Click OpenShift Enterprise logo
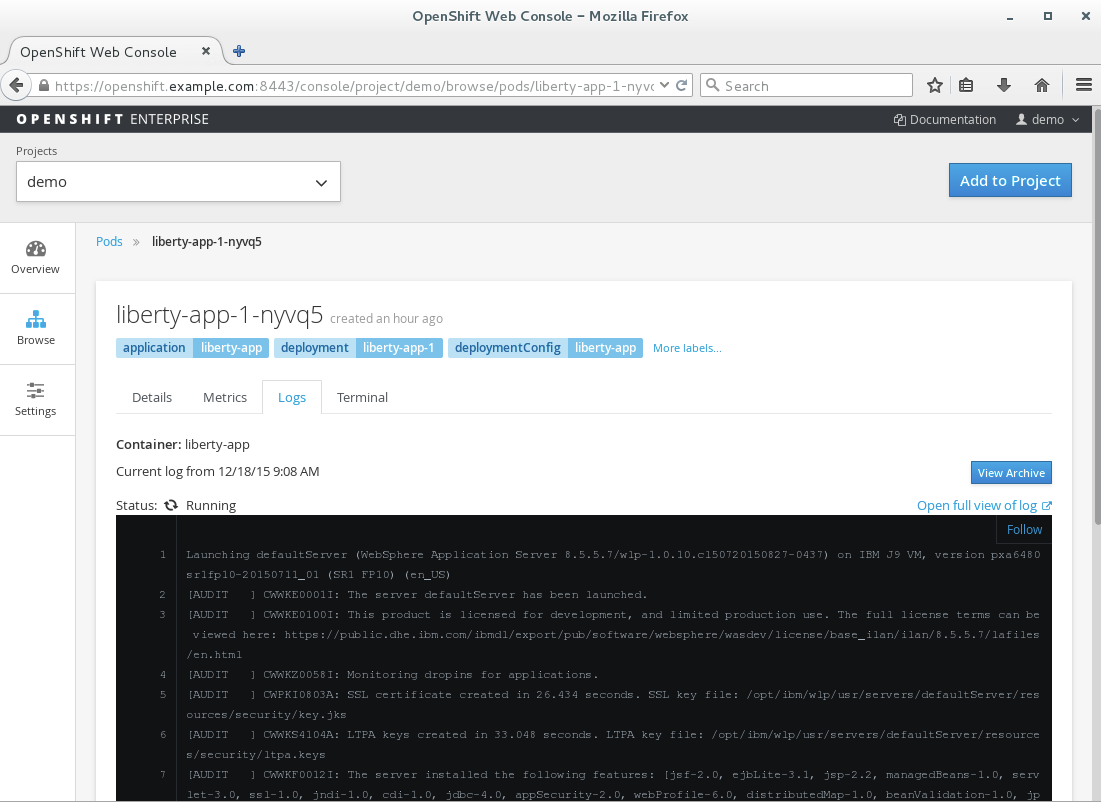The image size is (1101, 802). click(112, 119)
